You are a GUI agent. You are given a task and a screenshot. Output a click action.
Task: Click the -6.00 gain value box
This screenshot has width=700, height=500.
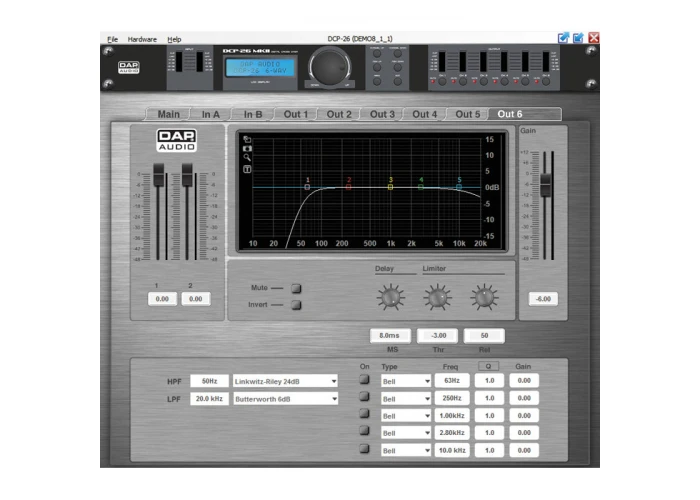click(543, 299)
